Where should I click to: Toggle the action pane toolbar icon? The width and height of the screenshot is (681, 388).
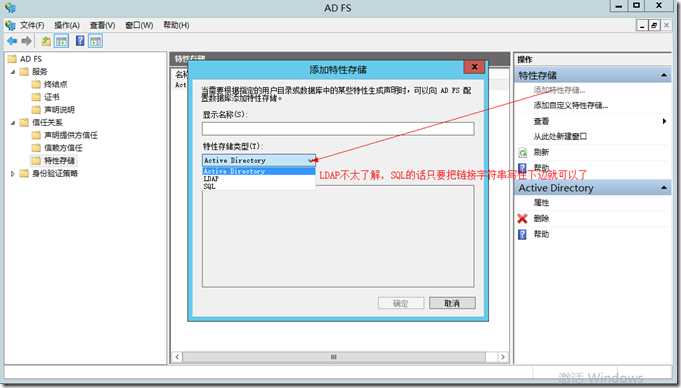[96, 41]
